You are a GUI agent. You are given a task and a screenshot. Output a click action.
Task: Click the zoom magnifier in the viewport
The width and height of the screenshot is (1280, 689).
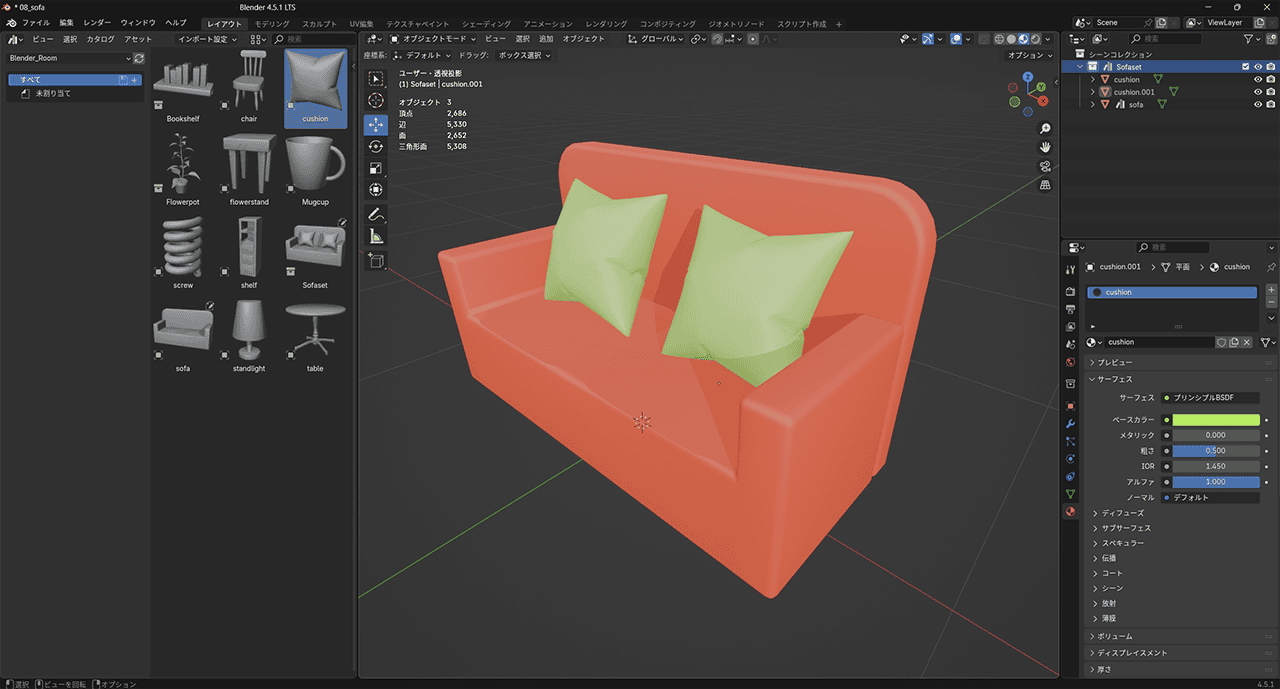[1045, 129]
